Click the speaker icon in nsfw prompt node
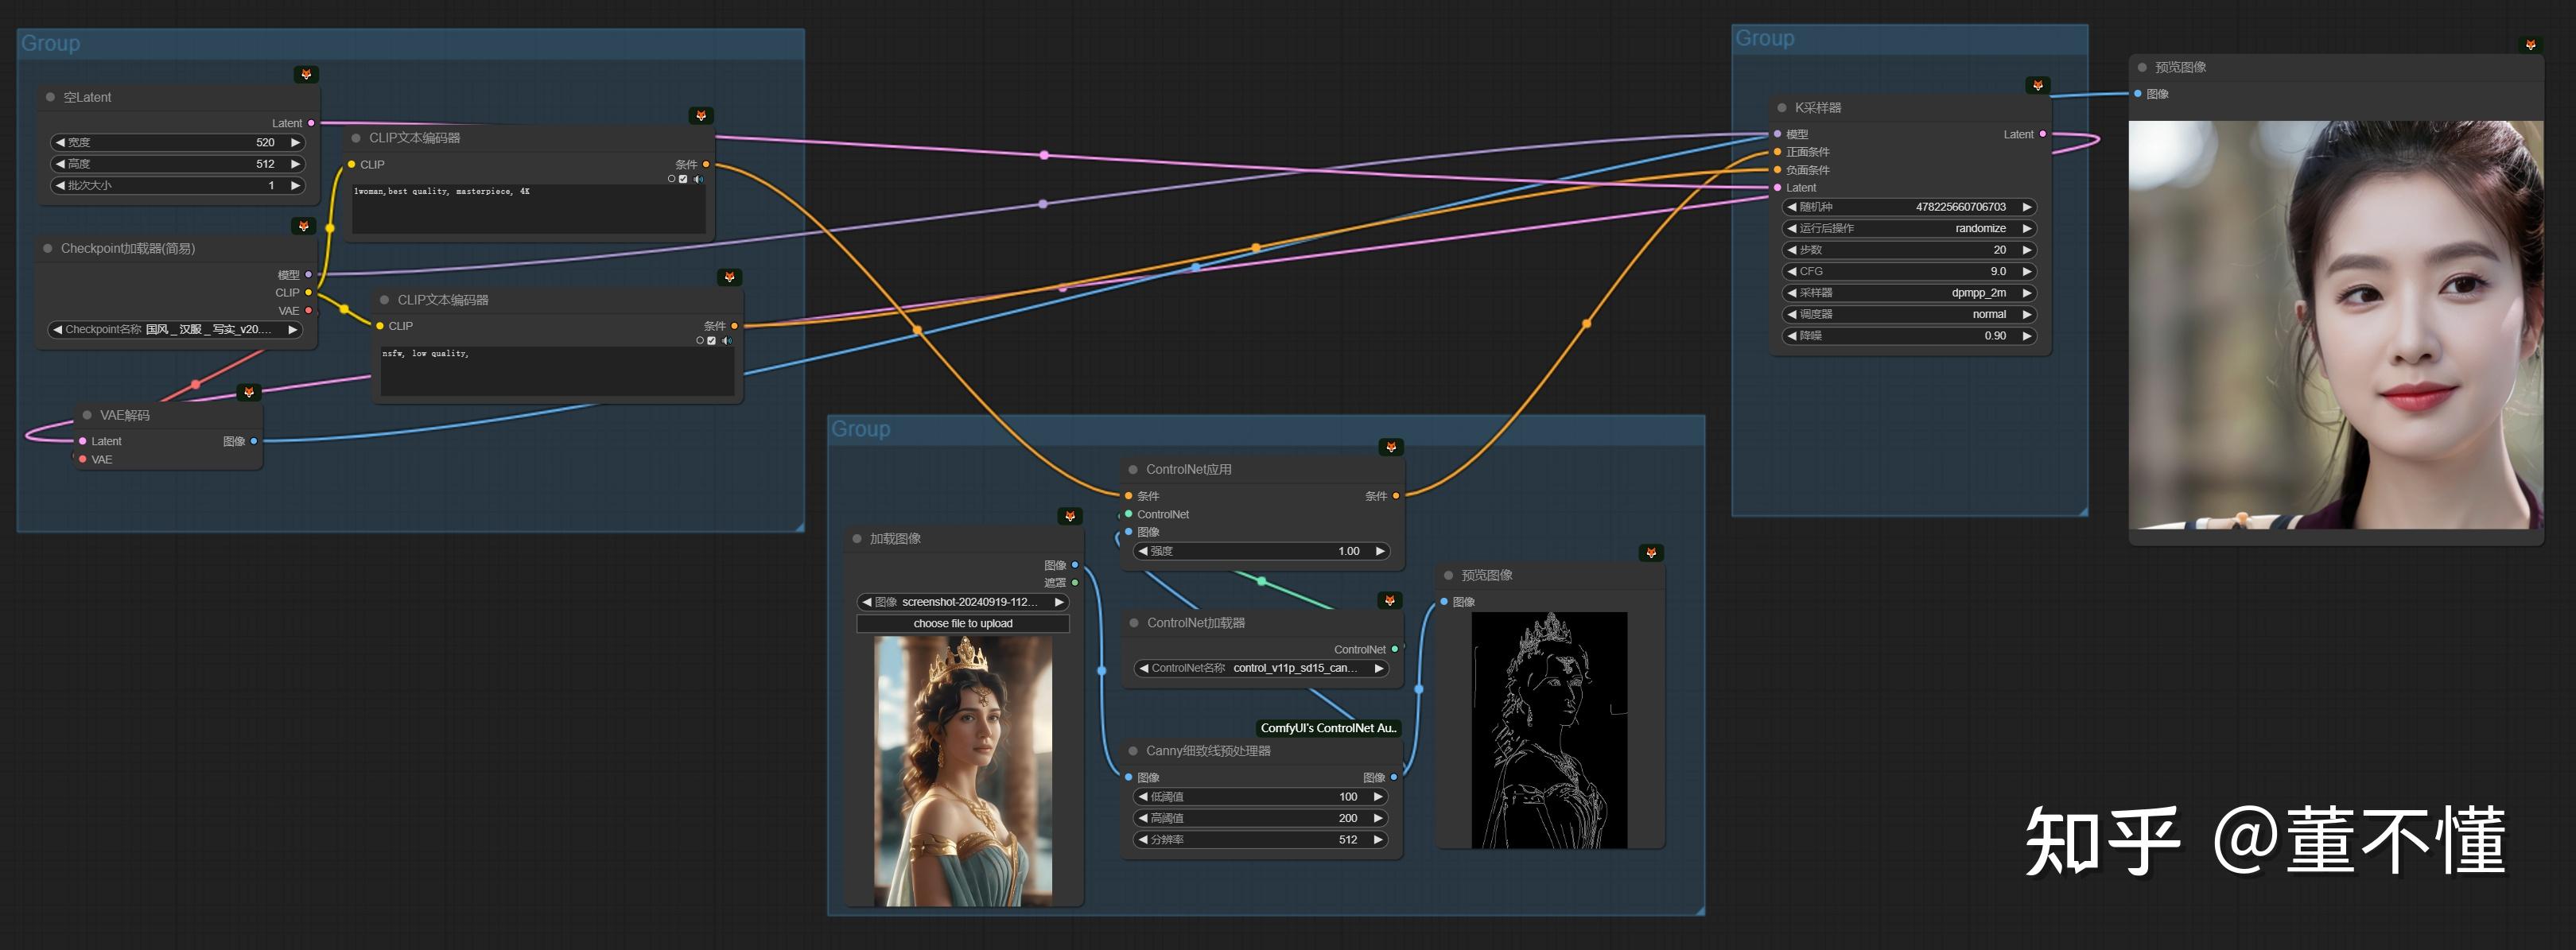 point(726,341)
